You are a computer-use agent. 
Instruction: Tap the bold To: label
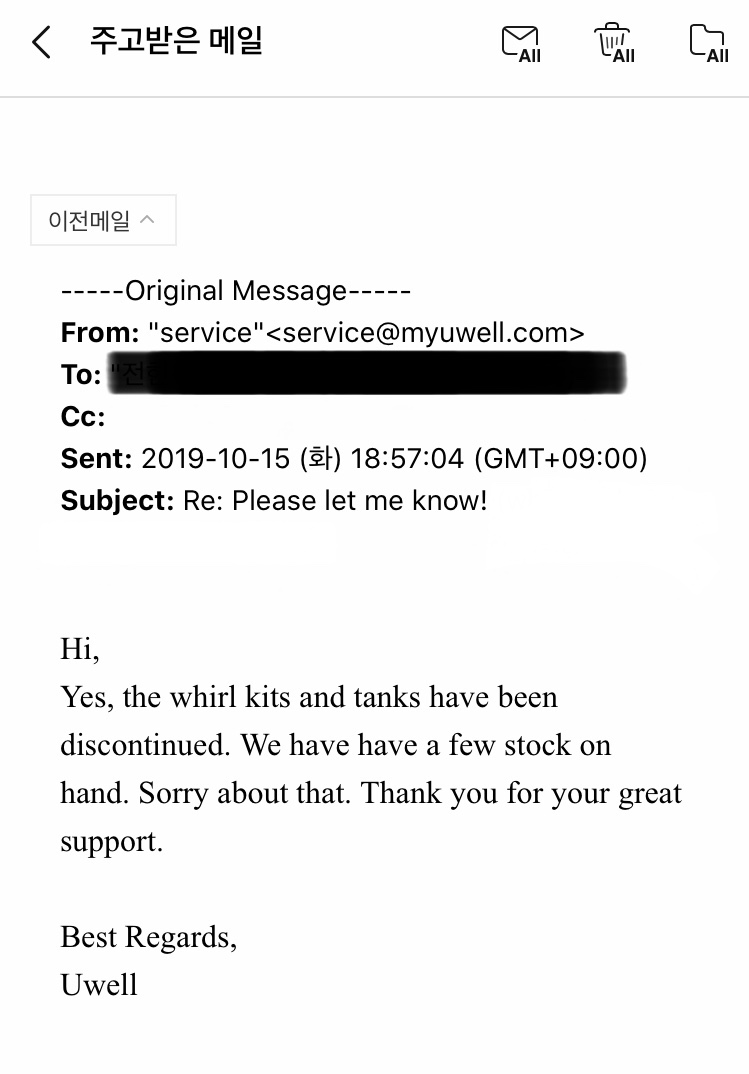click(81, 375)
